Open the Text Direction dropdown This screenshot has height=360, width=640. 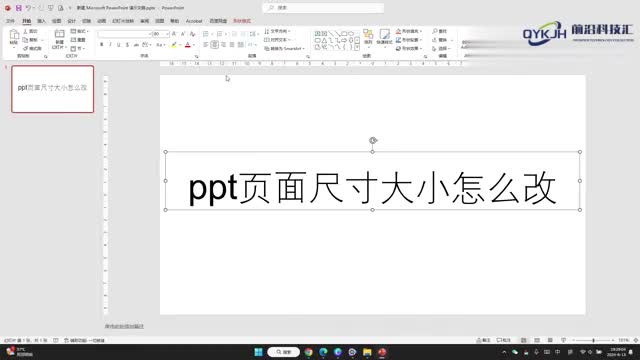click(277, 31)
